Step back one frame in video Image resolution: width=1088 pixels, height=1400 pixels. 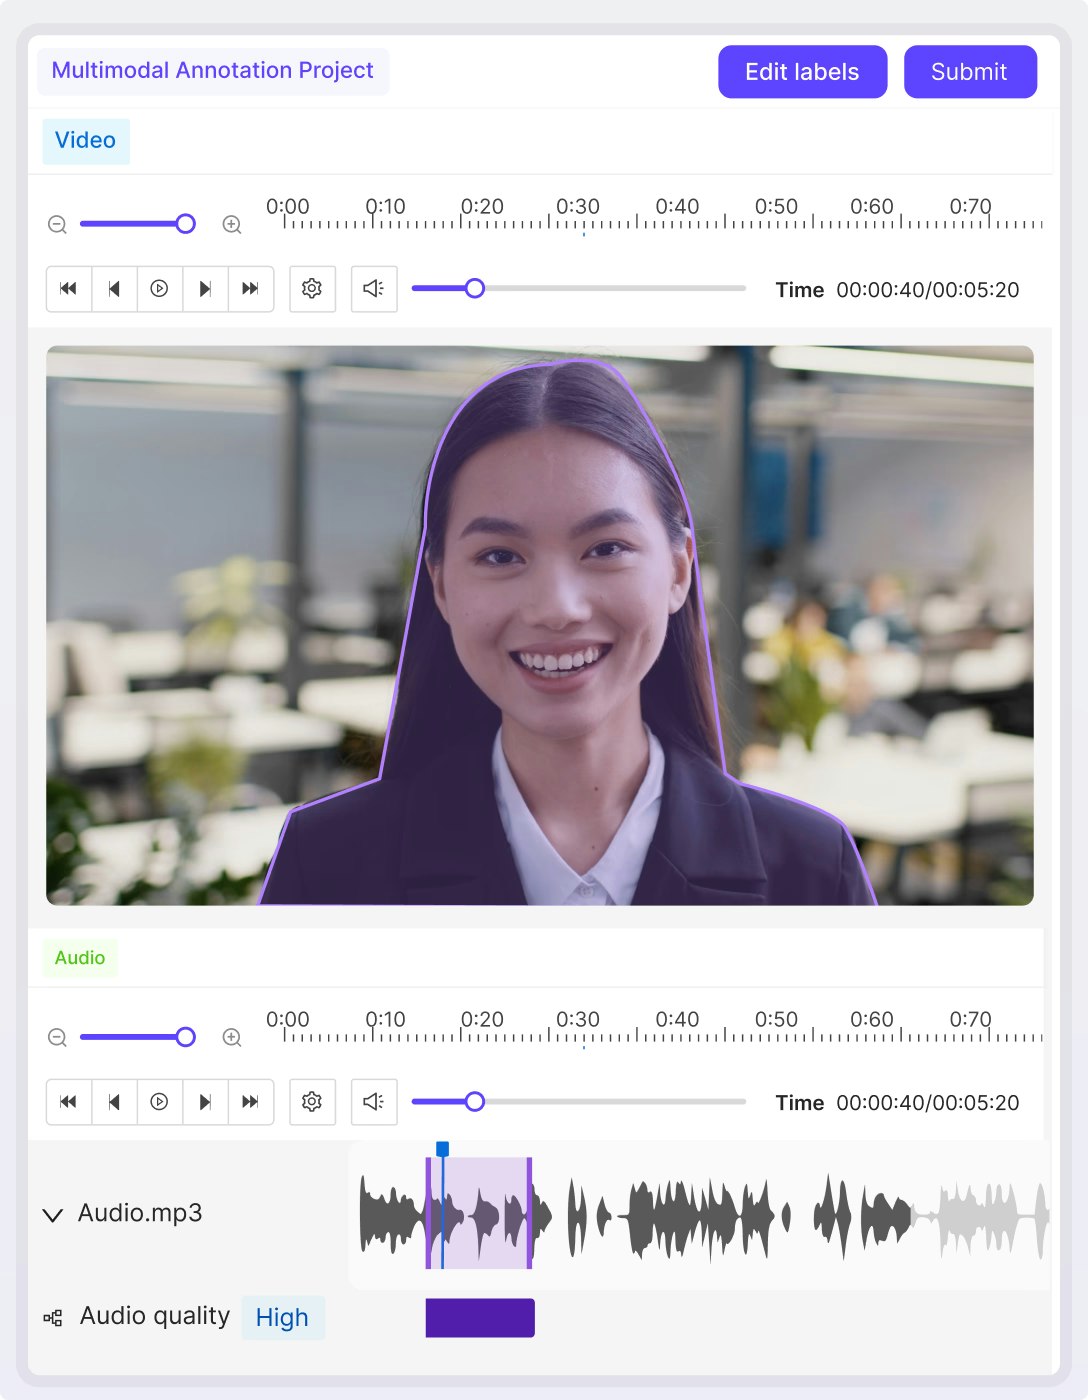coord(114,289)
